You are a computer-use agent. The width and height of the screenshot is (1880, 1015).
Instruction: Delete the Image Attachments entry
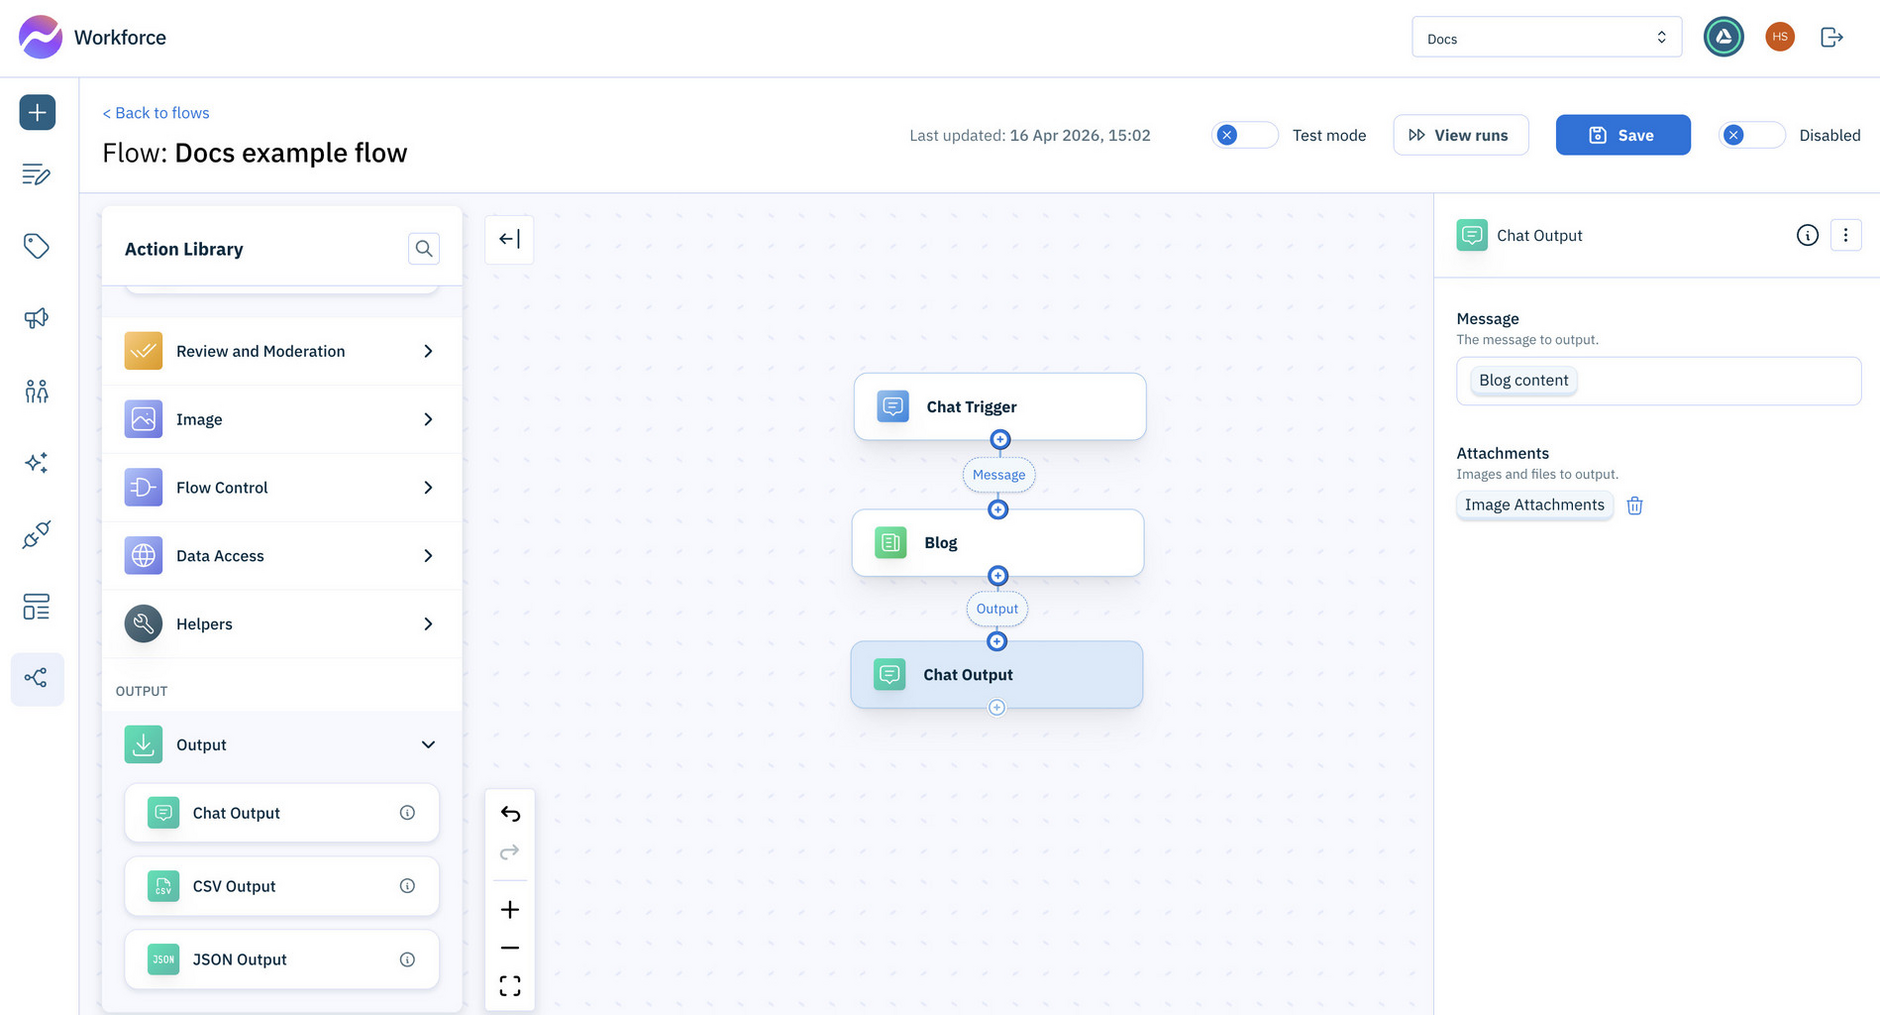coord(1635,505)
